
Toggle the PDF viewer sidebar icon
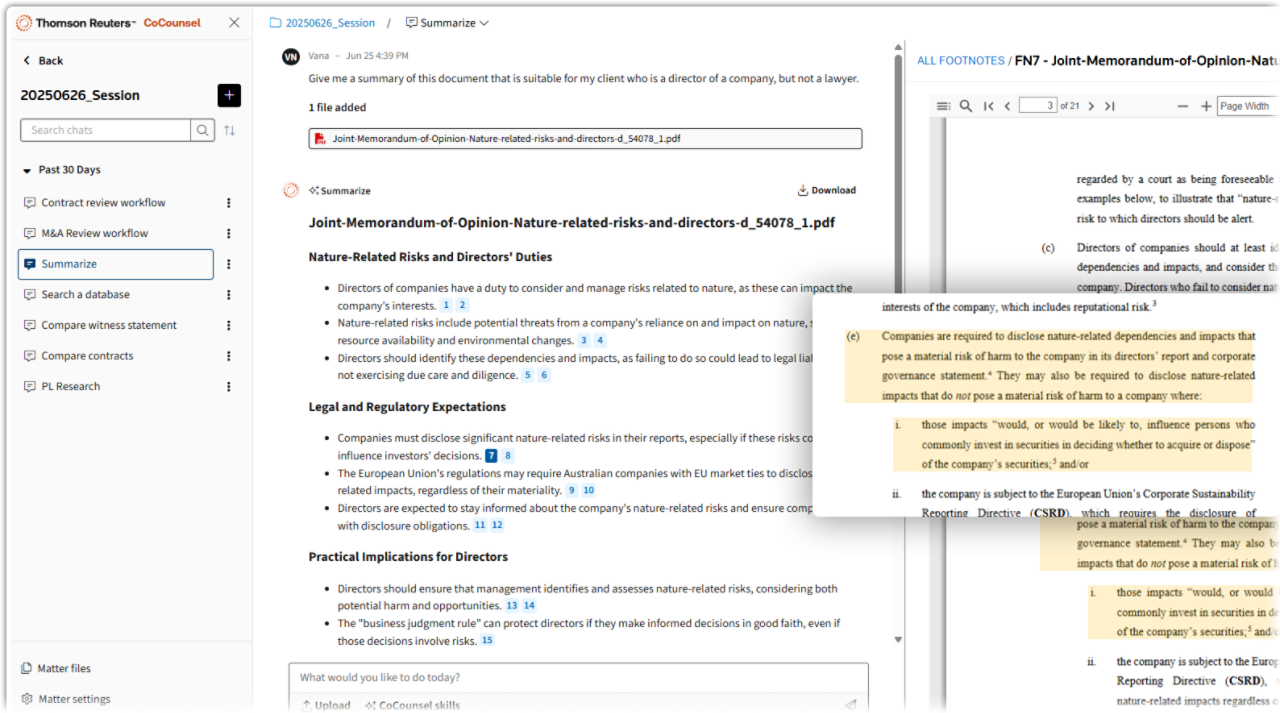[943, 106]
